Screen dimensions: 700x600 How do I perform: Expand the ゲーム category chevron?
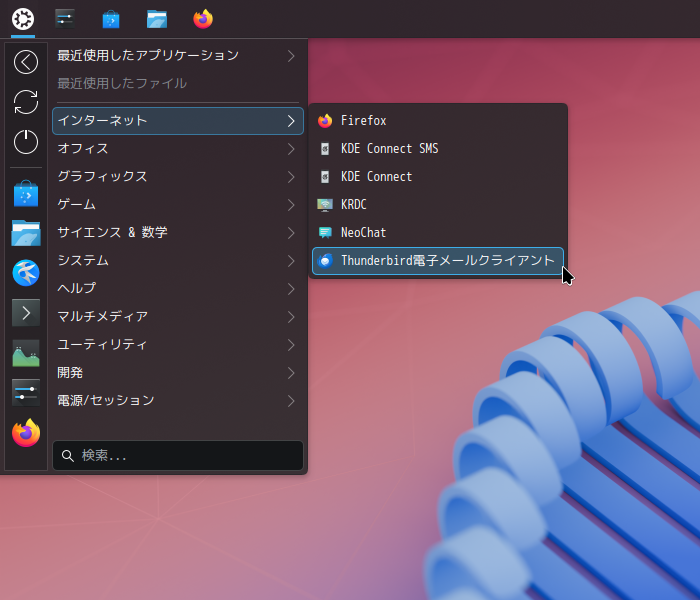(x=291, y=205)
